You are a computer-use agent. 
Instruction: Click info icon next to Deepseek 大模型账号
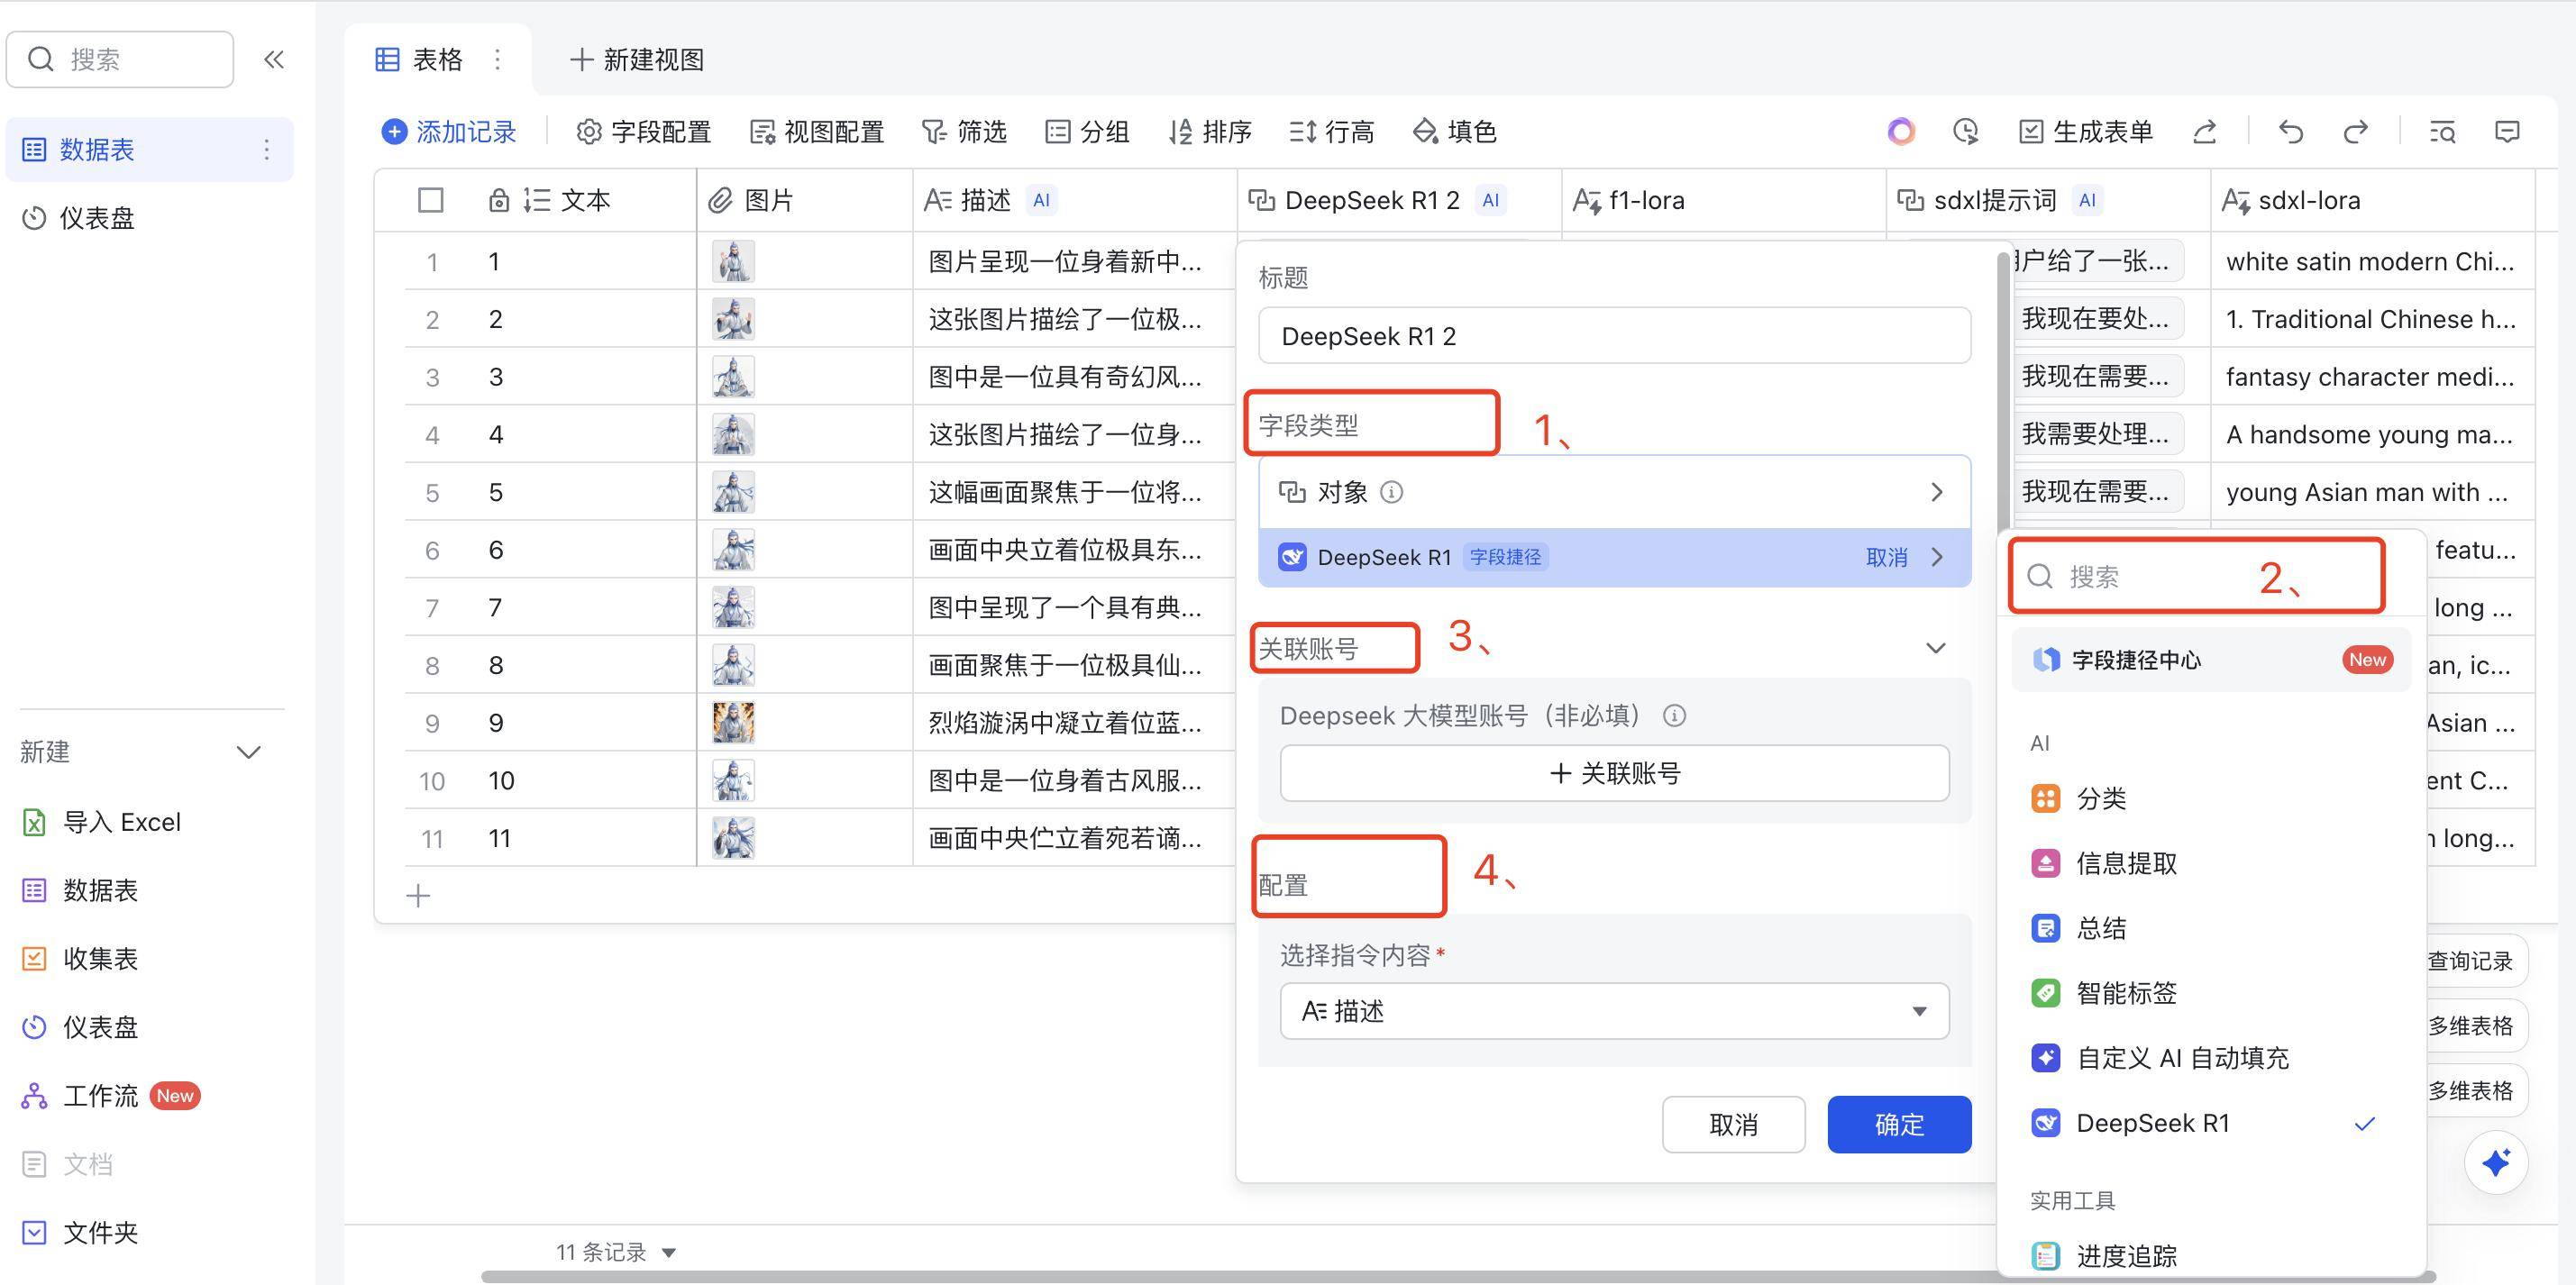[1674, 716]
